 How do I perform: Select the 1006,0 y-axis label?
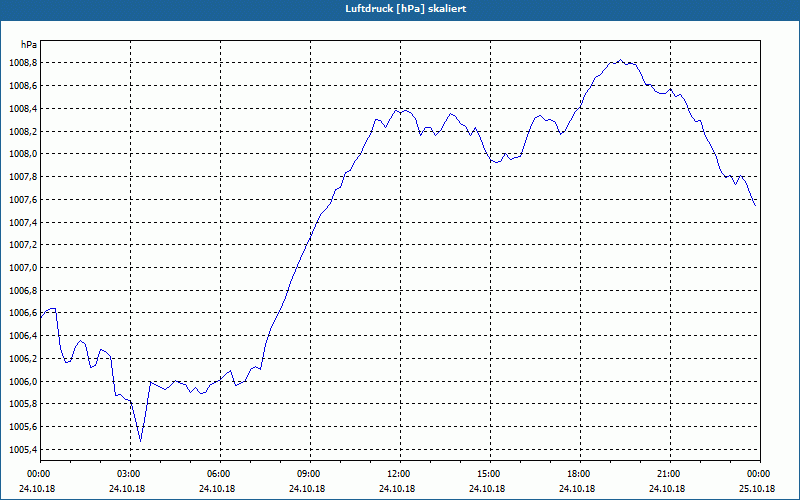(x=22, y=382)
